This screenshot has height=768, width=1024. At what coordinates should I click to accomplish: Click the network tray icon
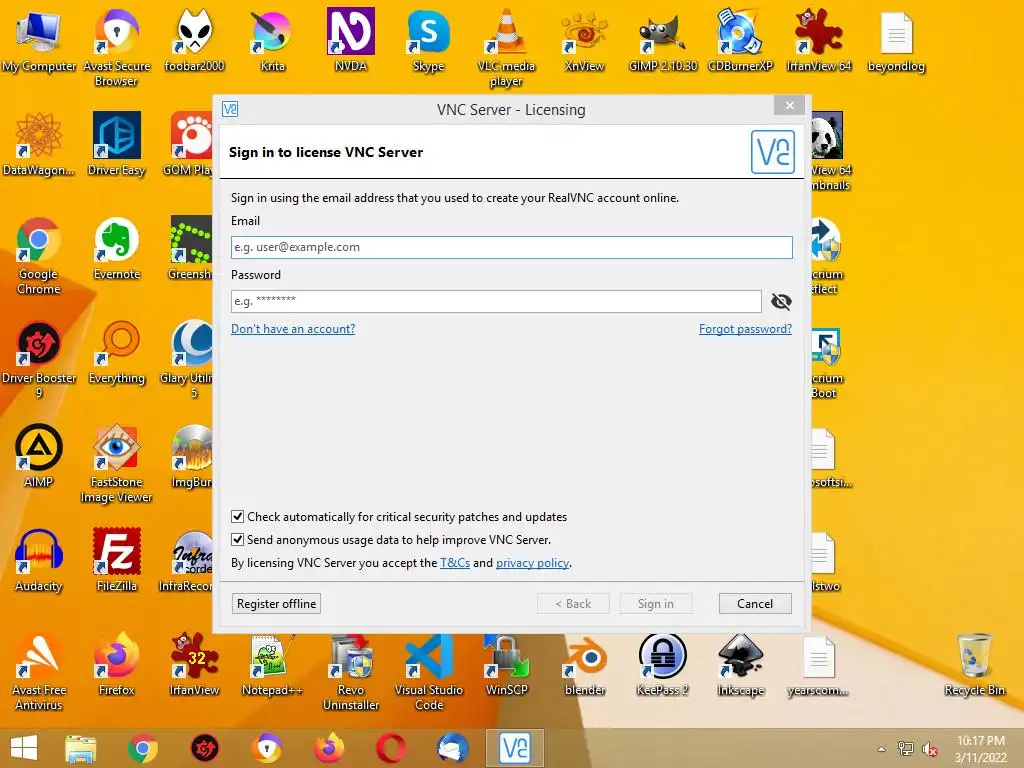906,749
